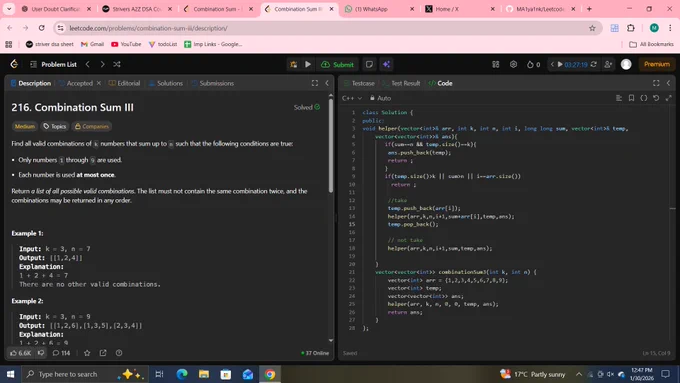Reset the timer refresh icon
680x383 pixels.
click(x=594, y=64)
